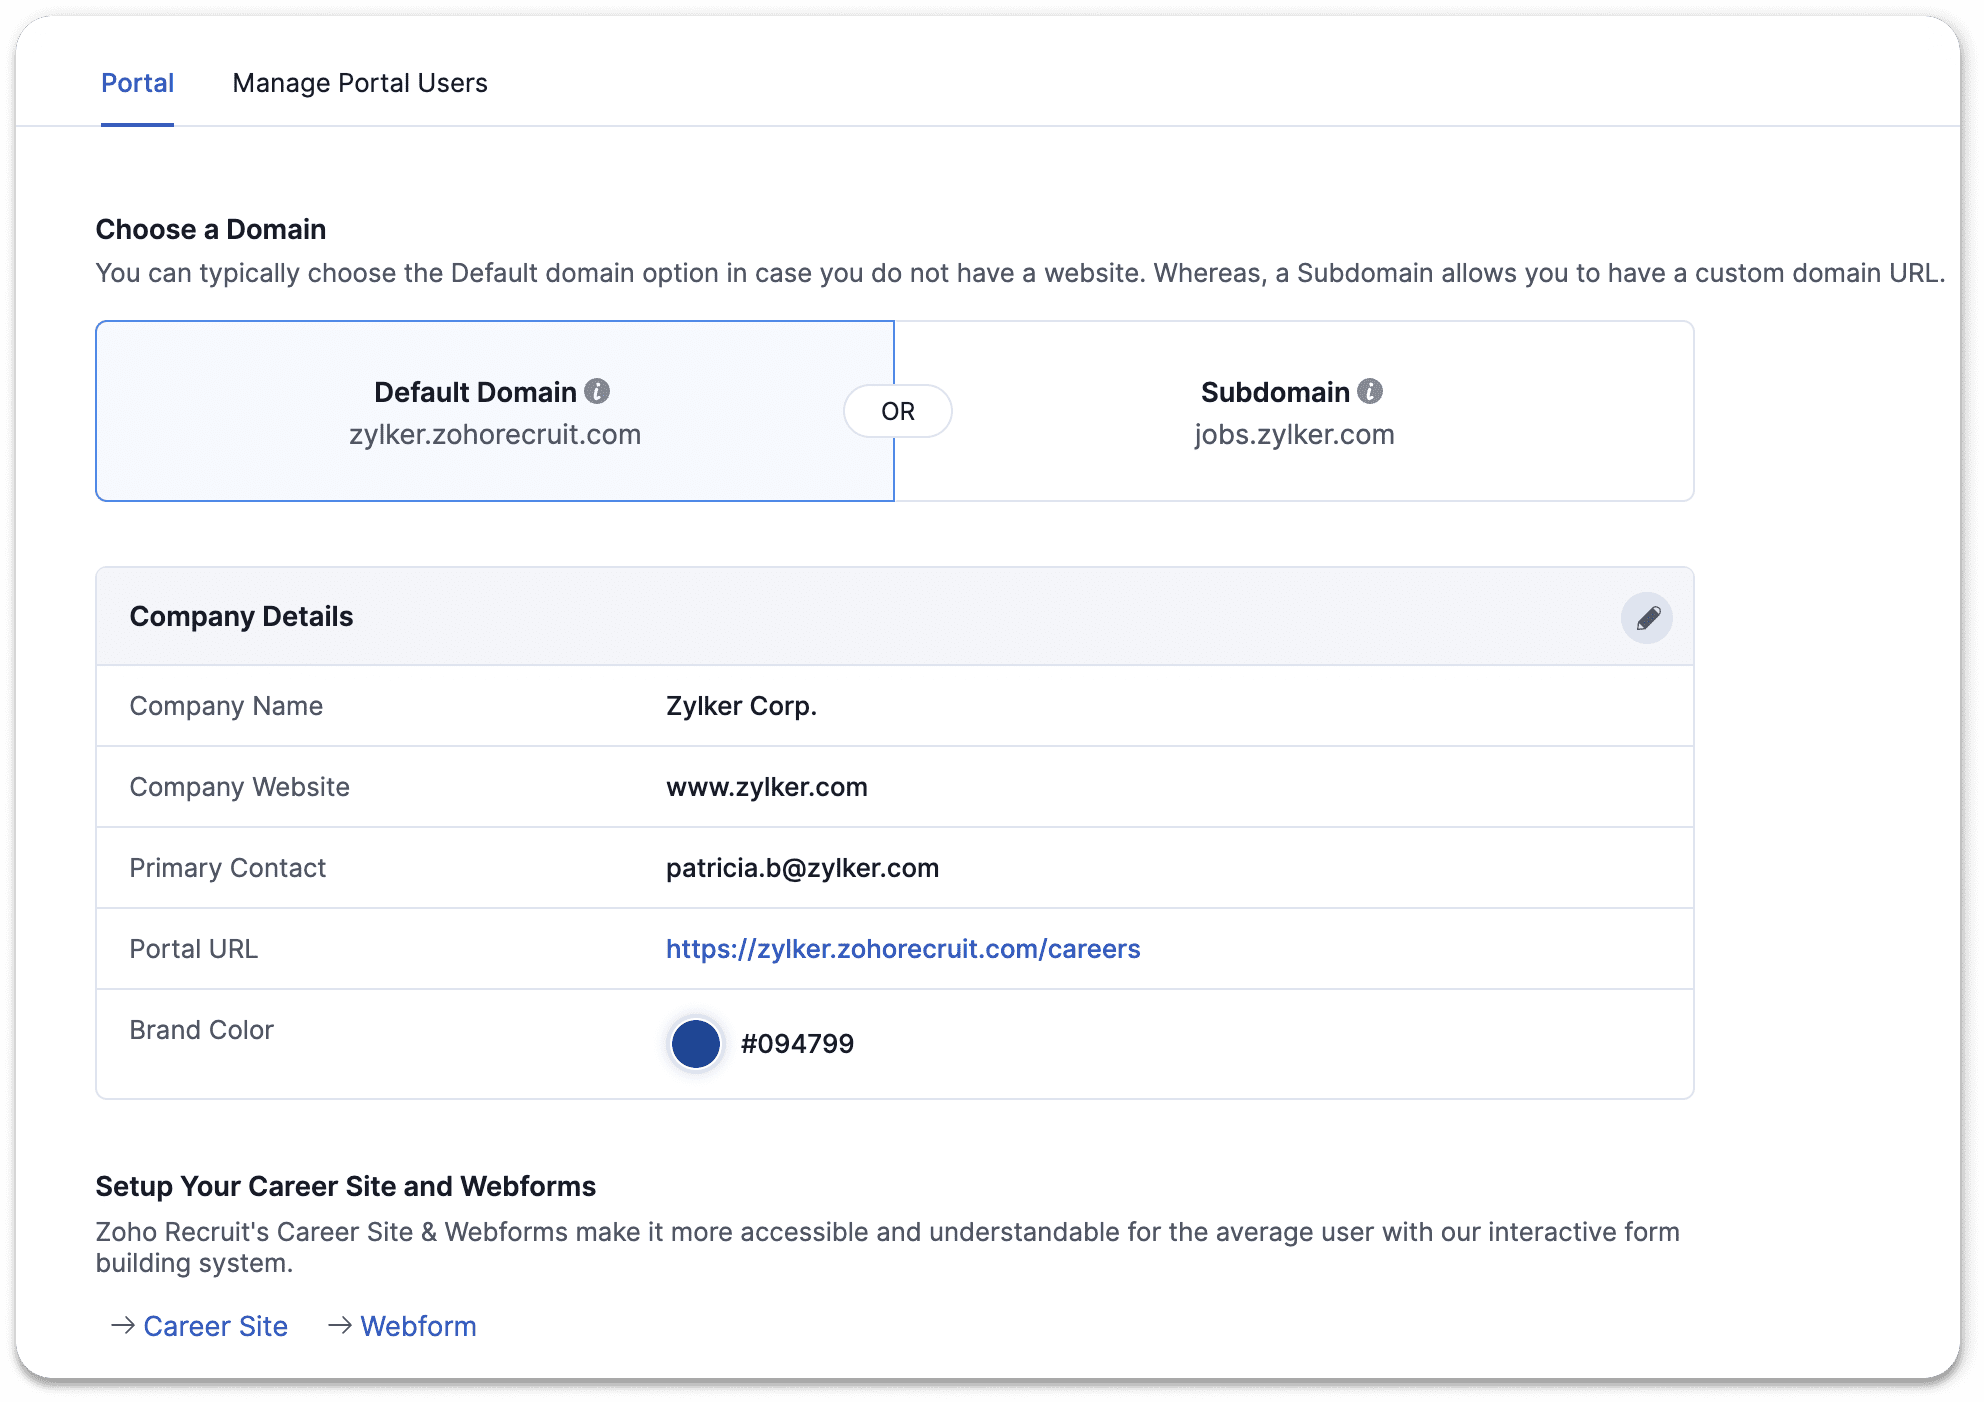Screen dimensions: 1984x1402
Task: Open the Webform link
Action: 418,1326
